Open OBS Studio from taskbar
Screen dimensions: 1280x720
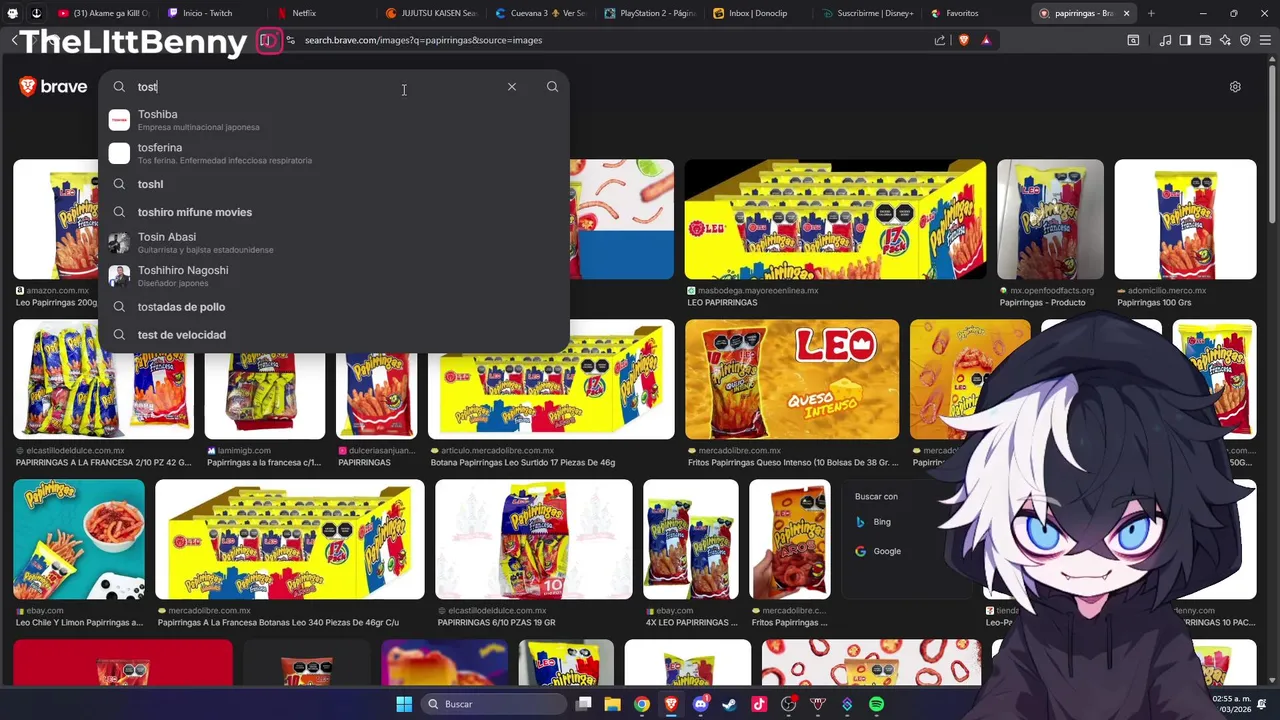click(x=788, y=704)
